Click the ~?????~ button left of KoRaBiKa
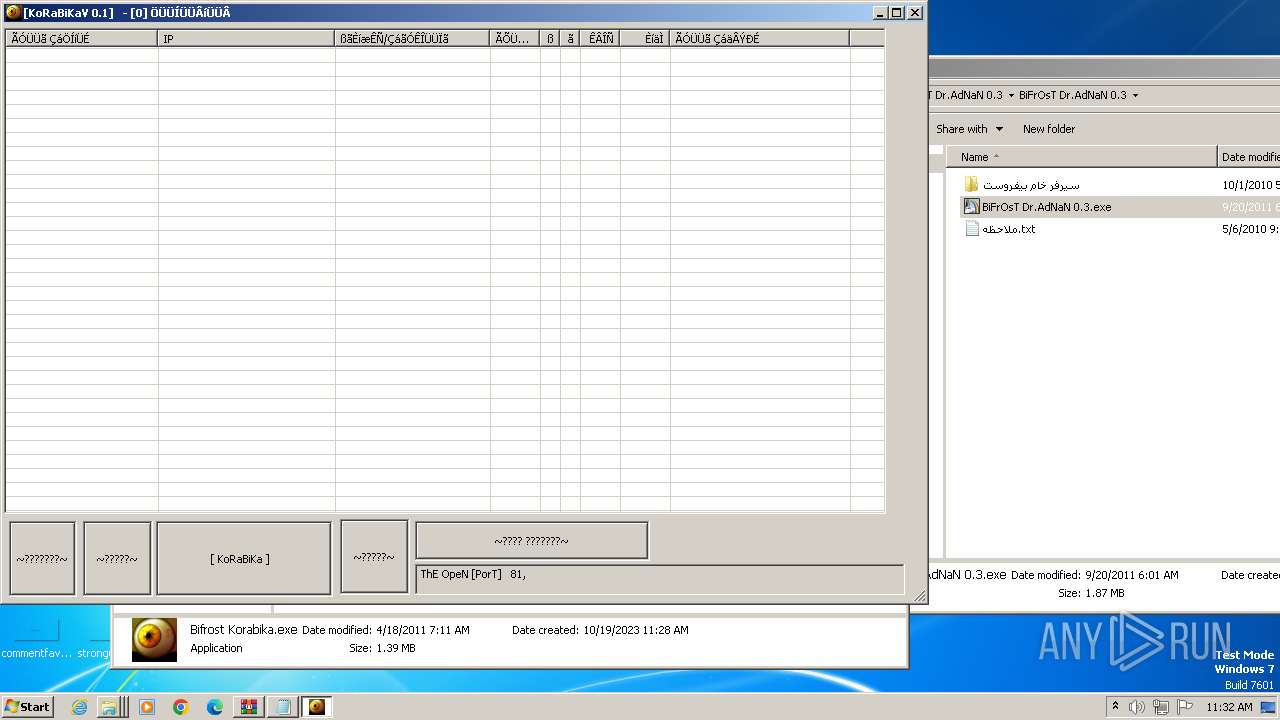 point(117,558)
